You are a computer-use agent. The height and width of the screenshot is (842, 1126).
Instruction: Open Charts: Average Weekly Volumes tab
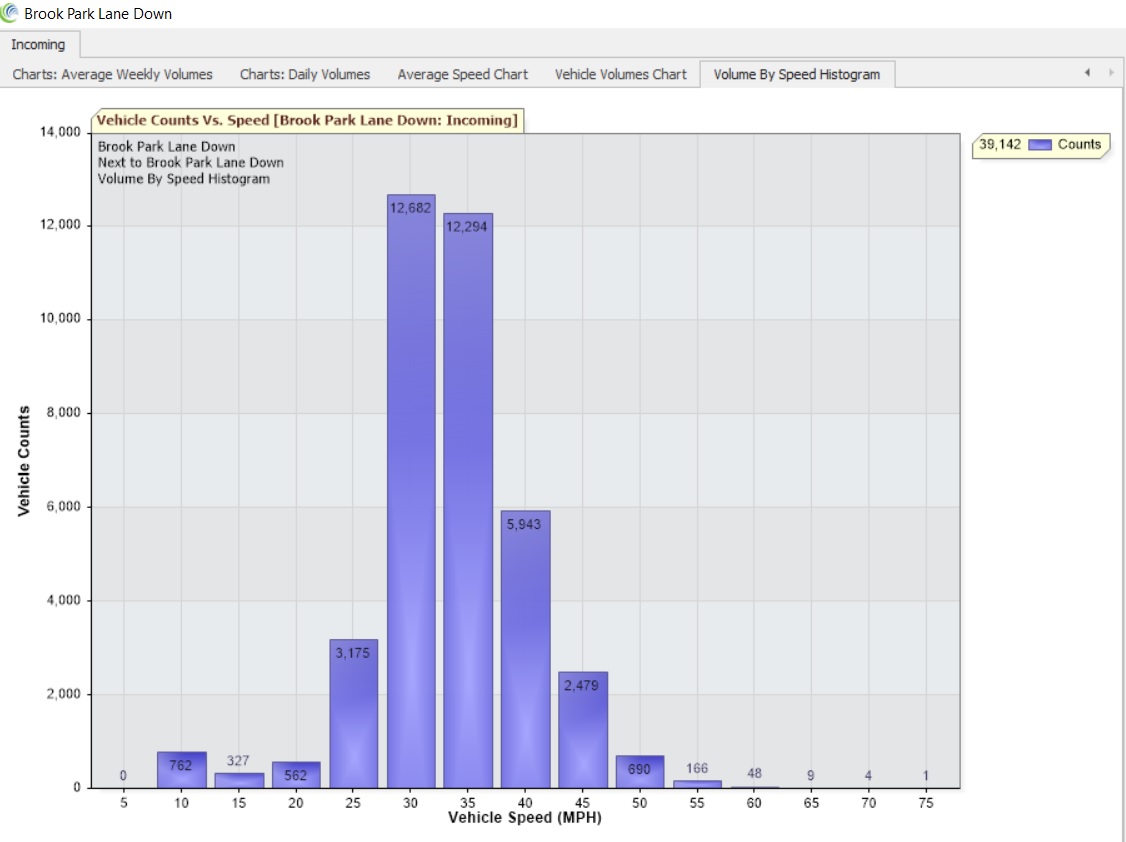[x=113, y=74]
